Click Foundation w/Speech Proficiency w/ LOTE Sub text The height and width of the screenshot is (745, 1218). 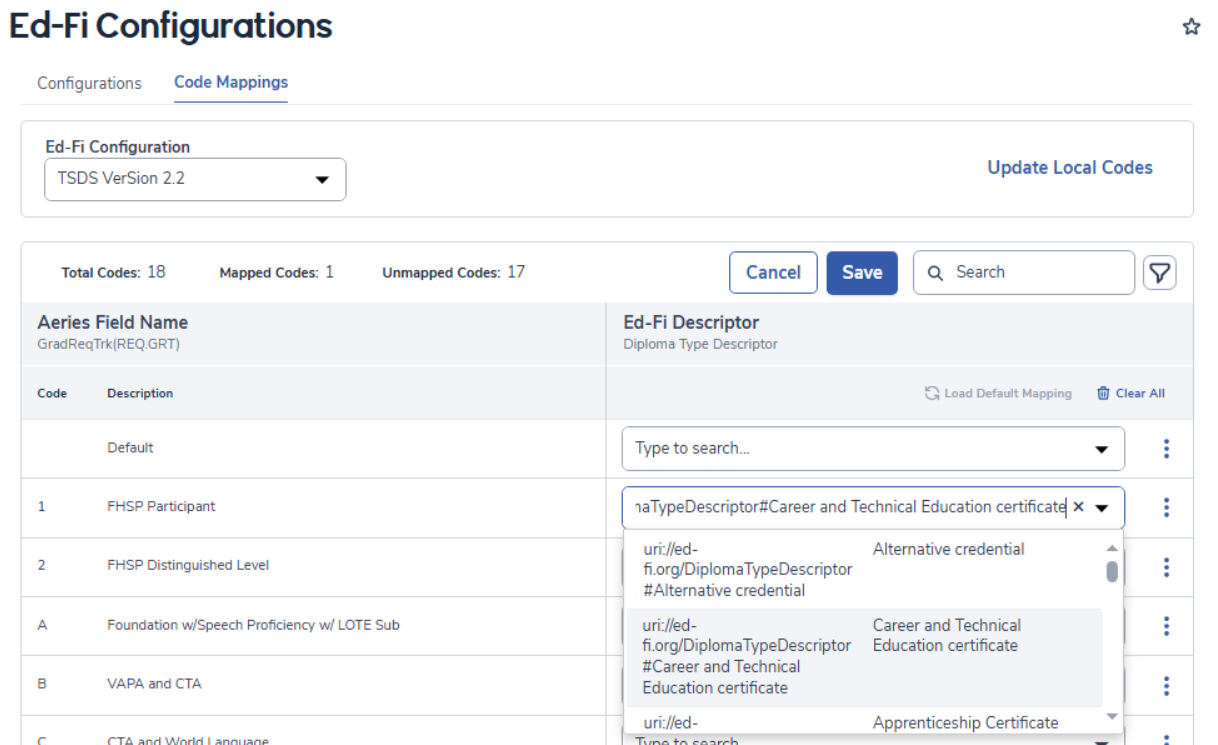[253, 625]
